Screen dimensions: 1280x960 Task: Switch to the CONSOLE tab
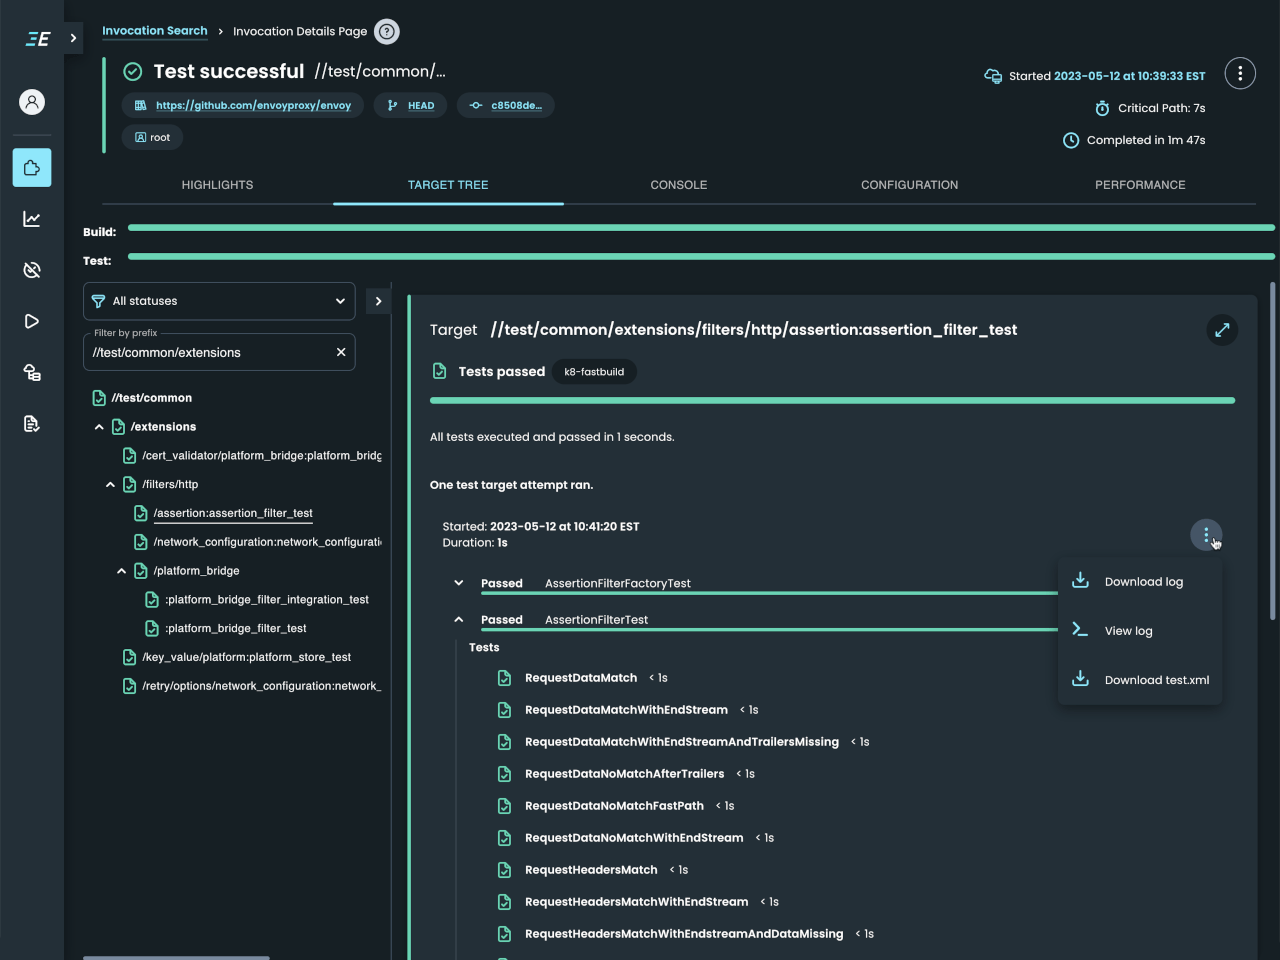tap(678, 185)
